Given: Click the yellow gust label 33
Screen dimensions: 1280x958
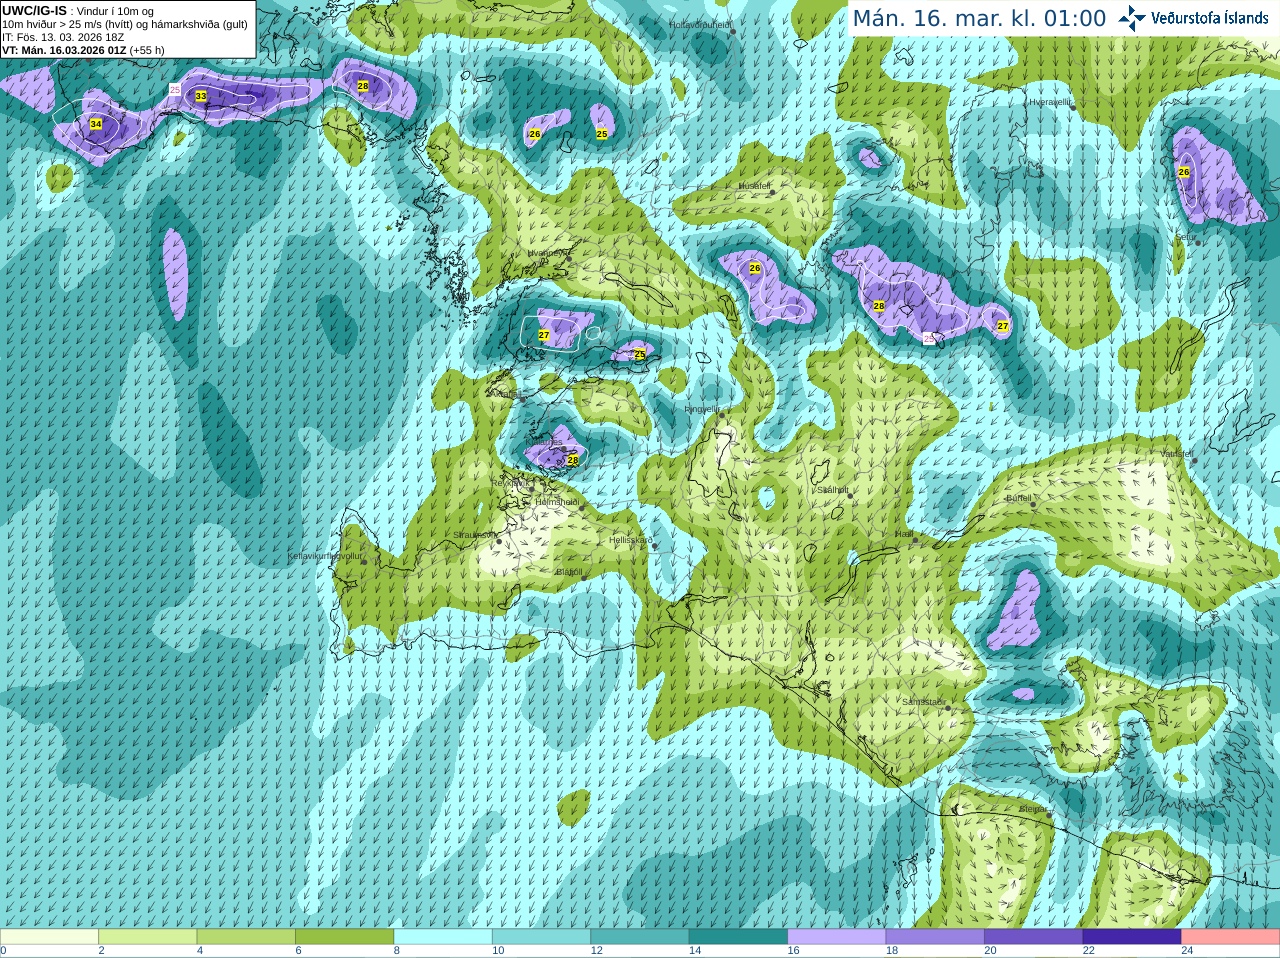Looking at the screenshot, I should click(201, 96).
